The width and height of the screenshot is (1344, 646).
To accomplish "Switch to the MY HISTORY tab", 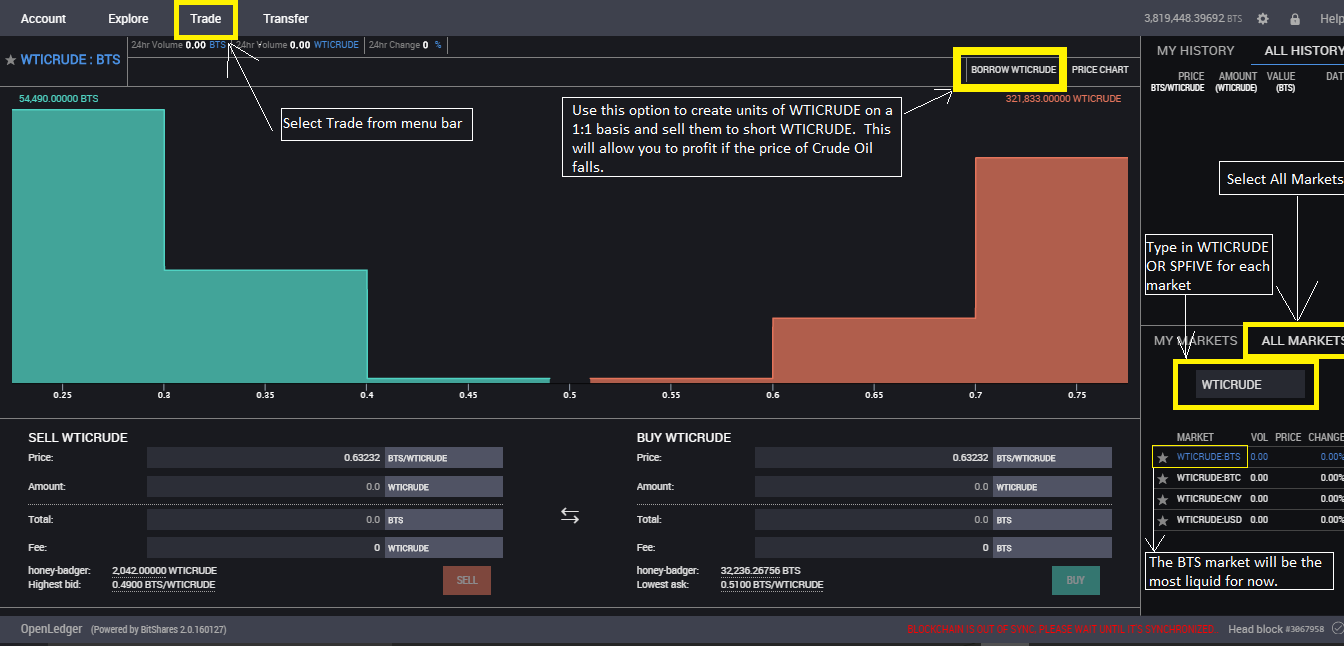I will pyautogui.click(x=1195, y=50).
